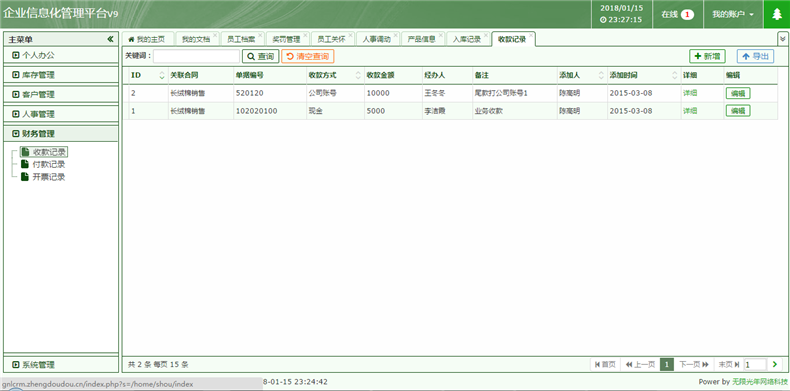Switch to the 我的主页 tab

(148, 39)
